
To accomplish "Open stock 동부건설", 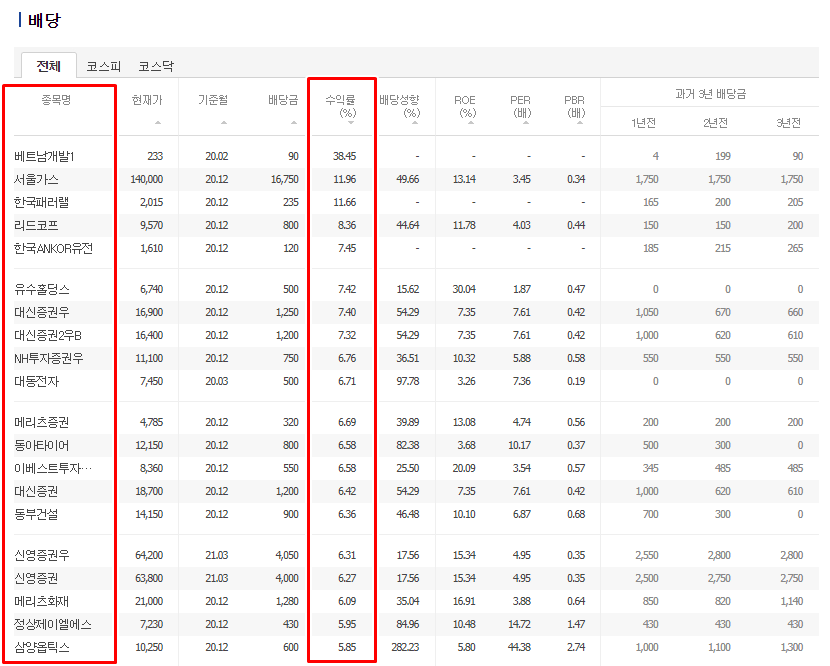I will pos(36,515).
